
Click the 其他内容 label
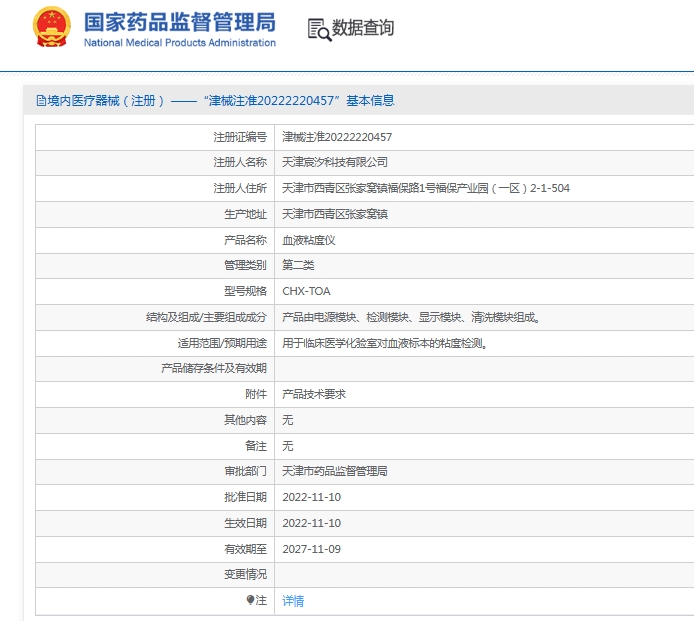[245, 420]
